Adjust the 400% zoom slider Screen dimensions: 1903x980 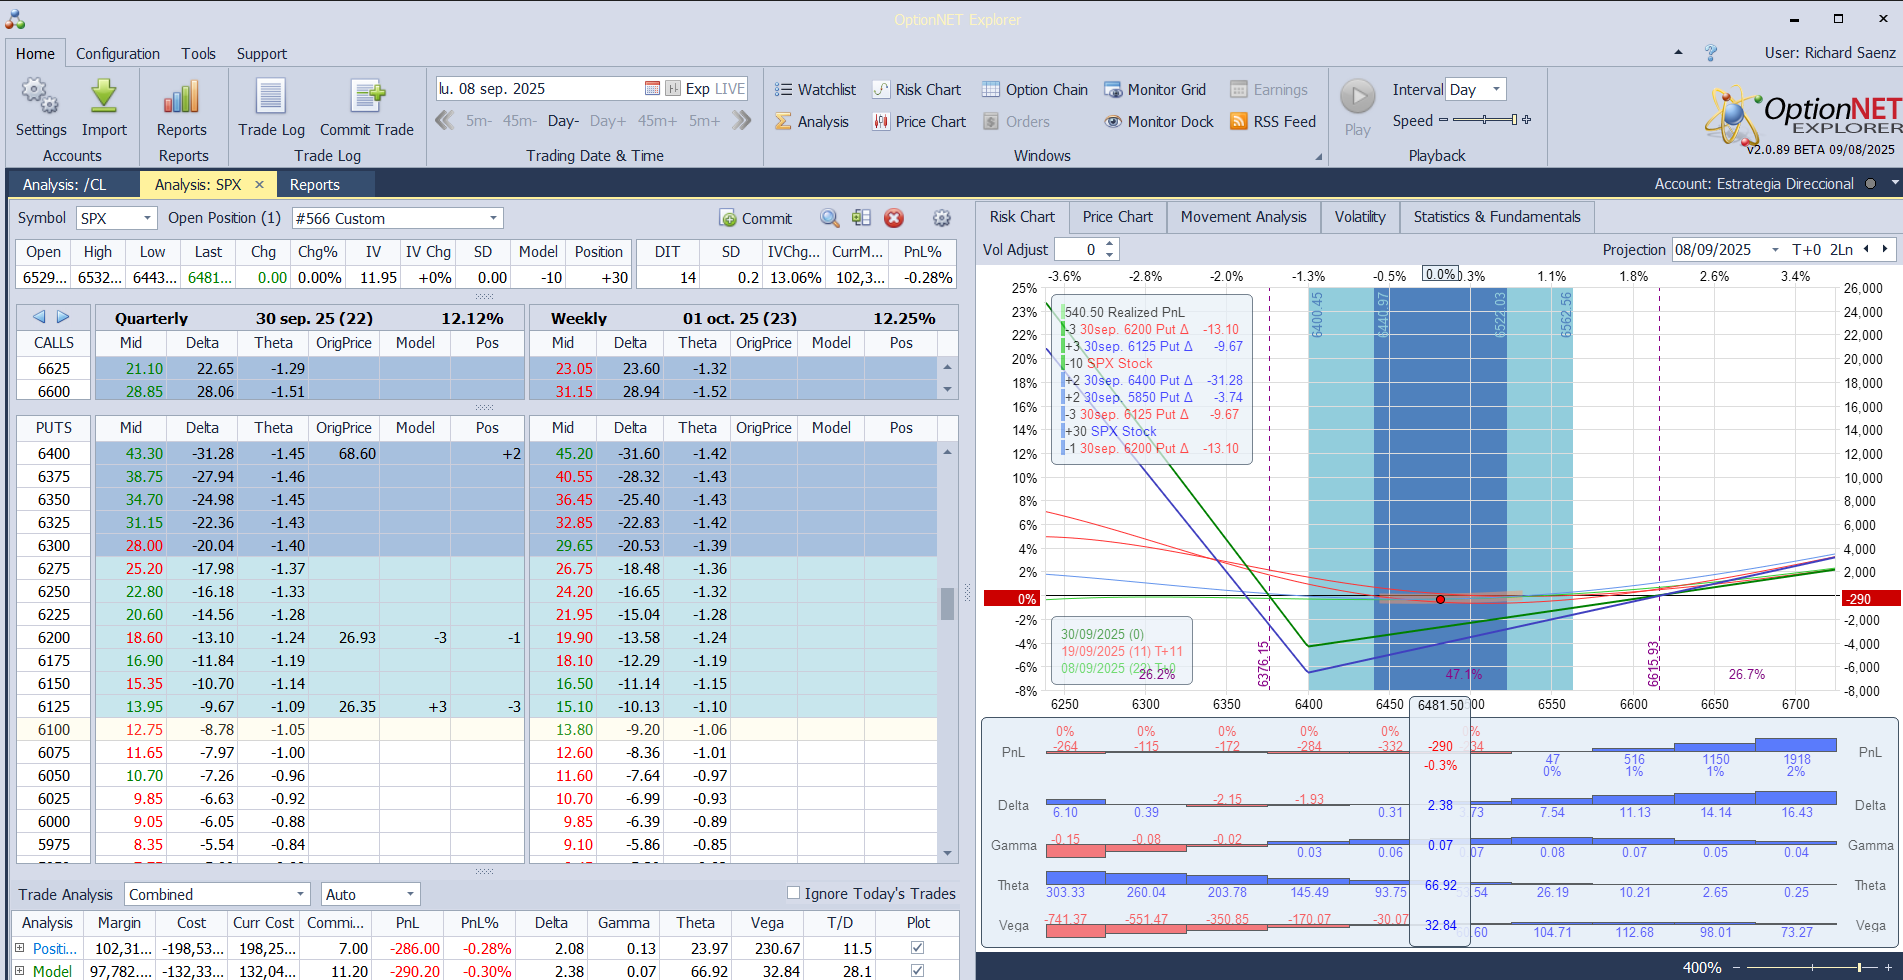coord(1812,968)
